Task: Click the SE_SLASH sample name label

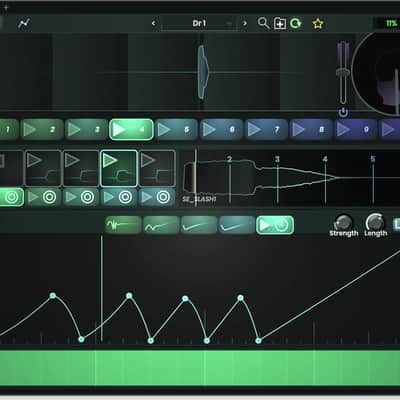Action: point(199,199)
